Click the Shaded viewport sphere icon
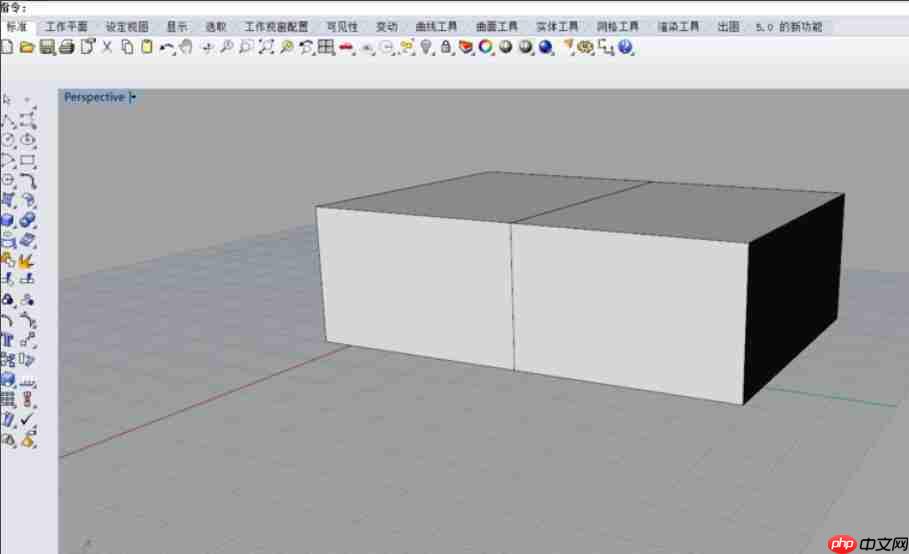The image size is (909, 554). pos(506,47)
